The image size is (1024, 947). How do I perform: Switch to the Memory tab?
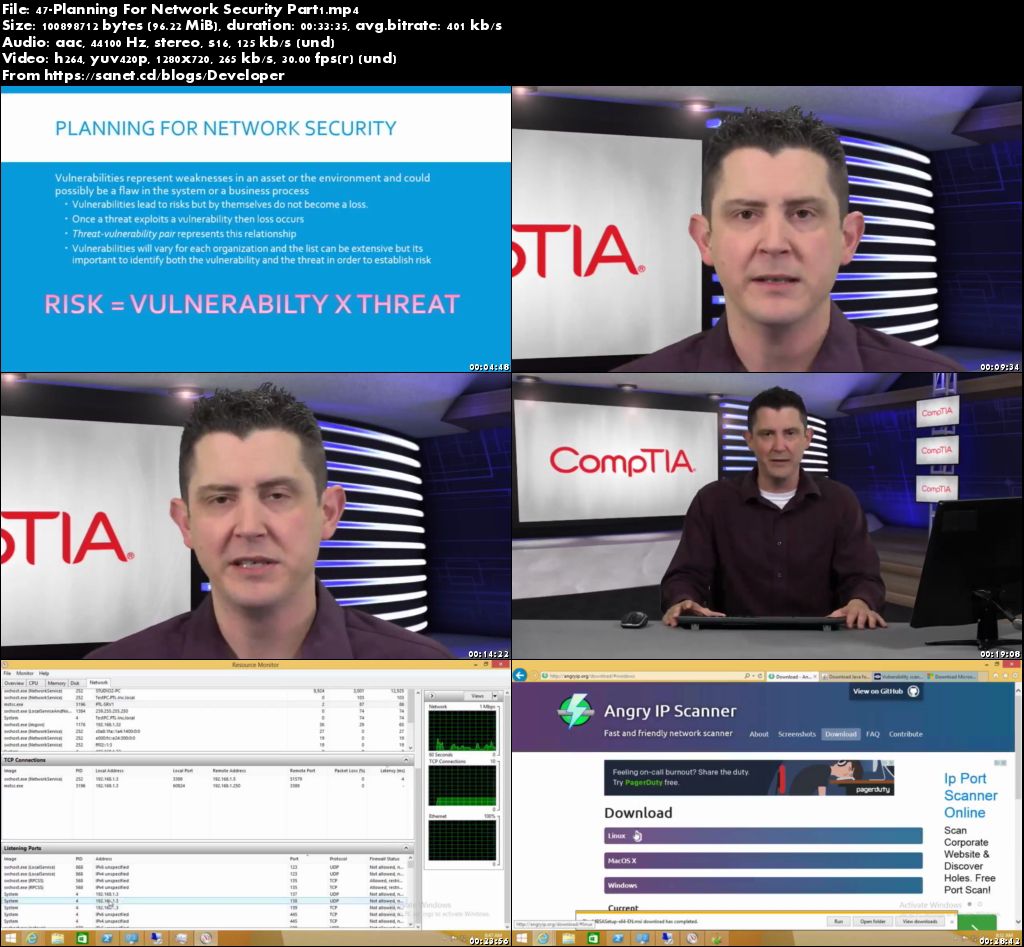[x=57, y=683]
